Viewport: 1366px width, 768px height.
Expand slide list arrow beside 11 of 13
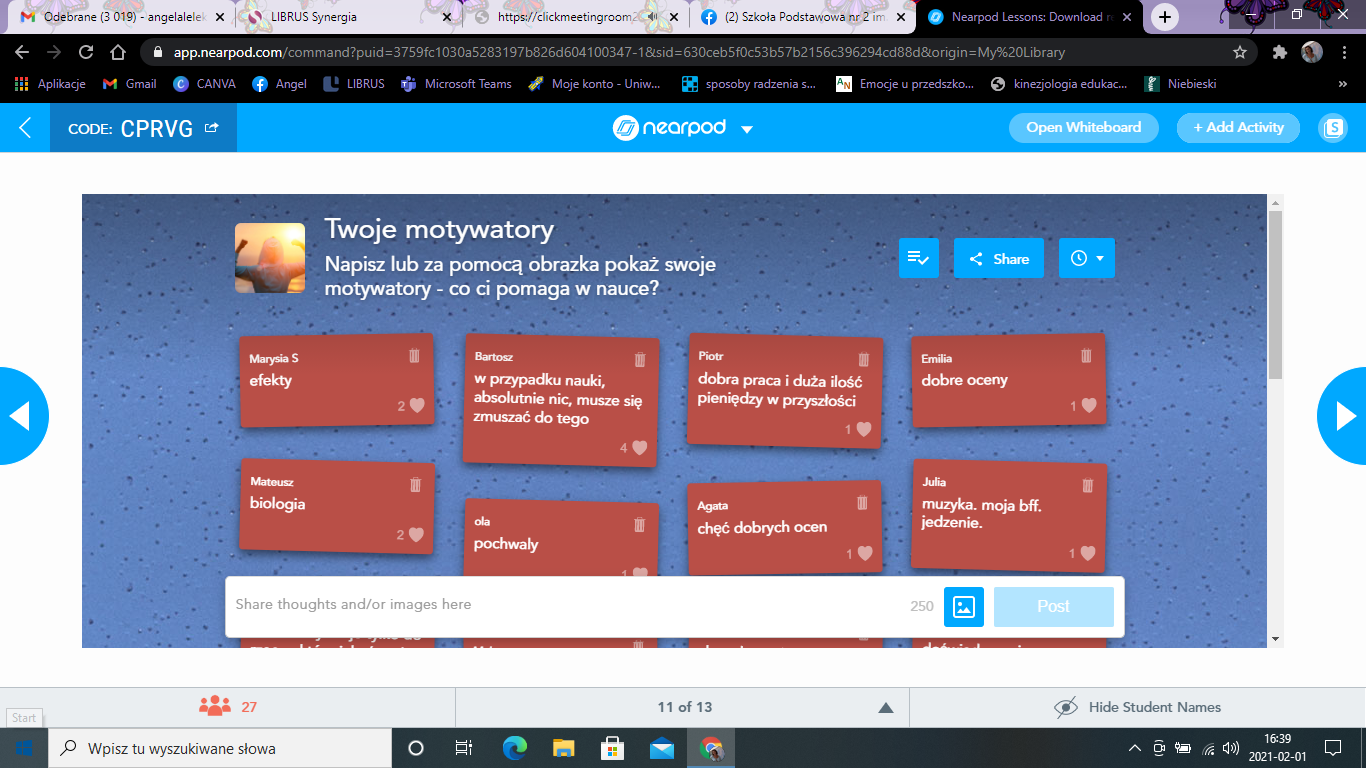click(x=885, y=708)
